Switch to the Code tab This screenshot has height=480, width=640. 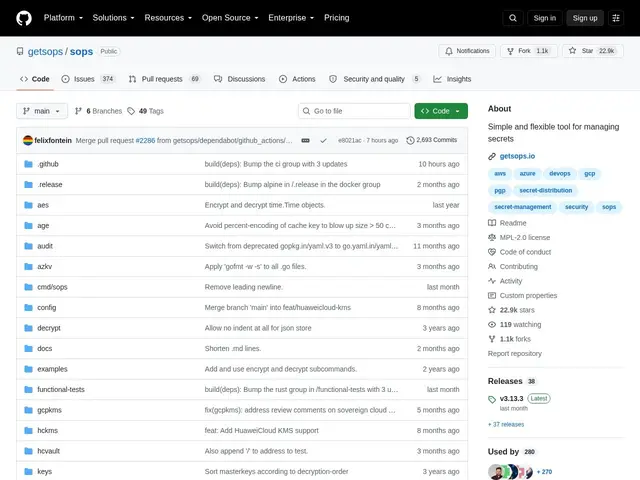[35, 79]
